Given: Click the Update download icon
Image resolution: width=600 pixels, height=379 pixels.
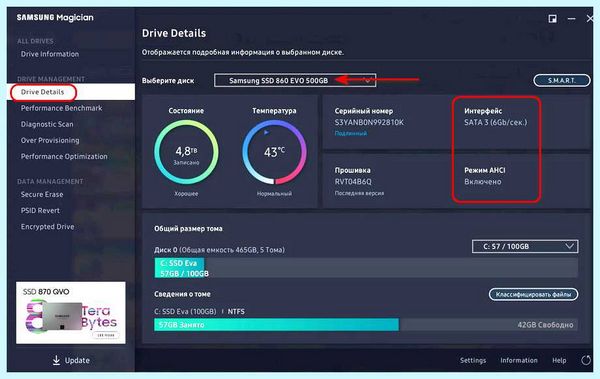Looking at the screenshot, I should coord(56,360).
